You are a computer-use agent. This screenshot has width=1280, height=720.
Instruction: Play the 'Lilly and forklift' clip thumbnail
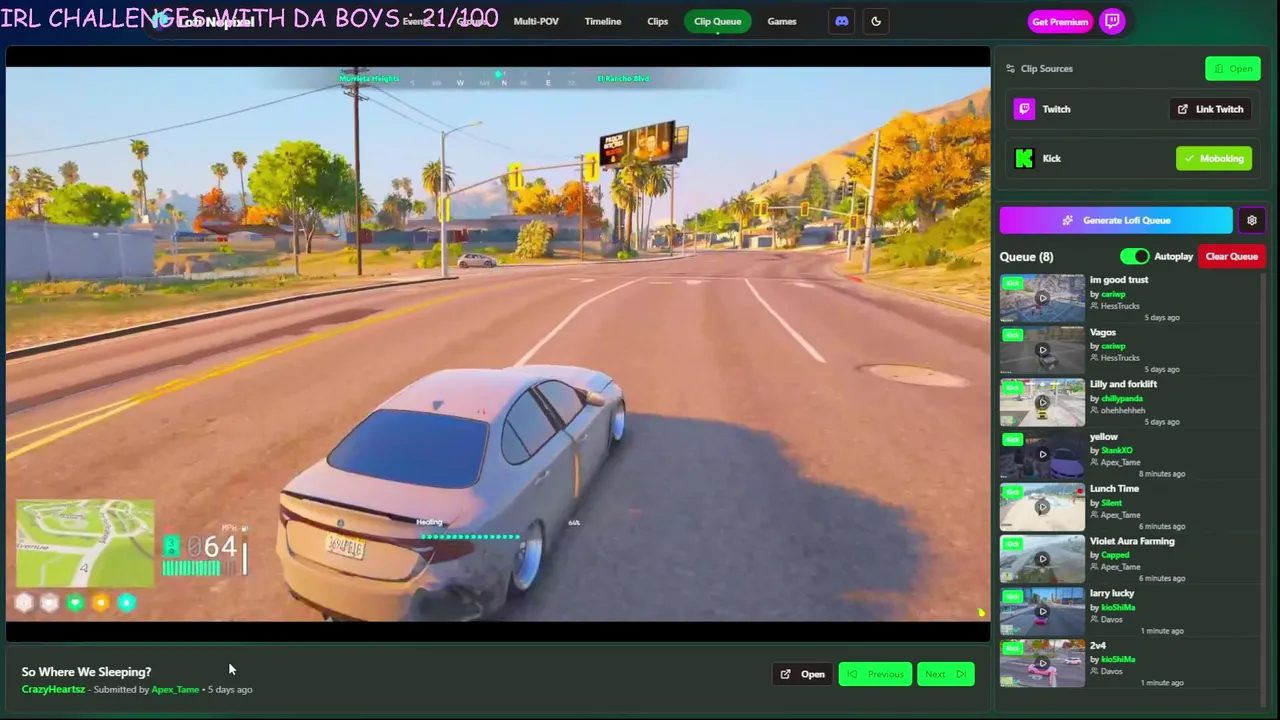[1042, 402]
